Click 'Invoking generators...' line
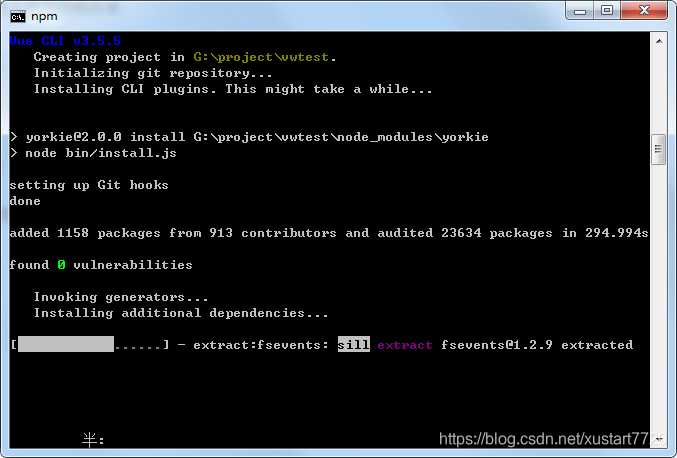Image resolution: width=677 pixels, height=458 pixels. (121, 297)
